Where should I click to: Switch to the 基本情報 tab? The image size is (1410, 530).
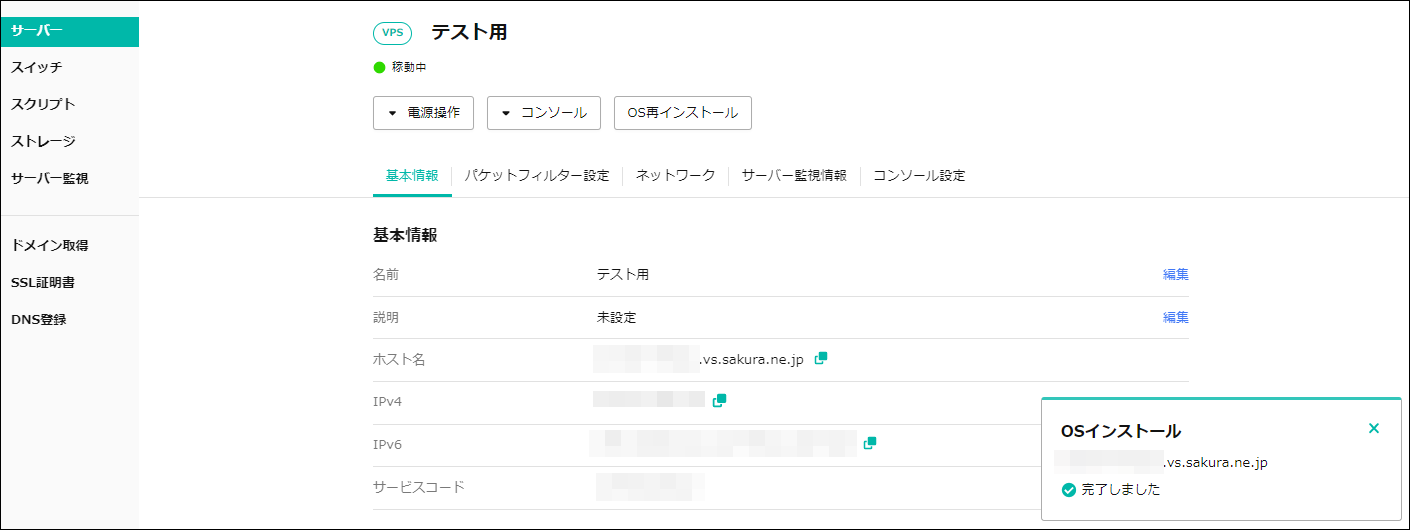(x=411, y=175)
